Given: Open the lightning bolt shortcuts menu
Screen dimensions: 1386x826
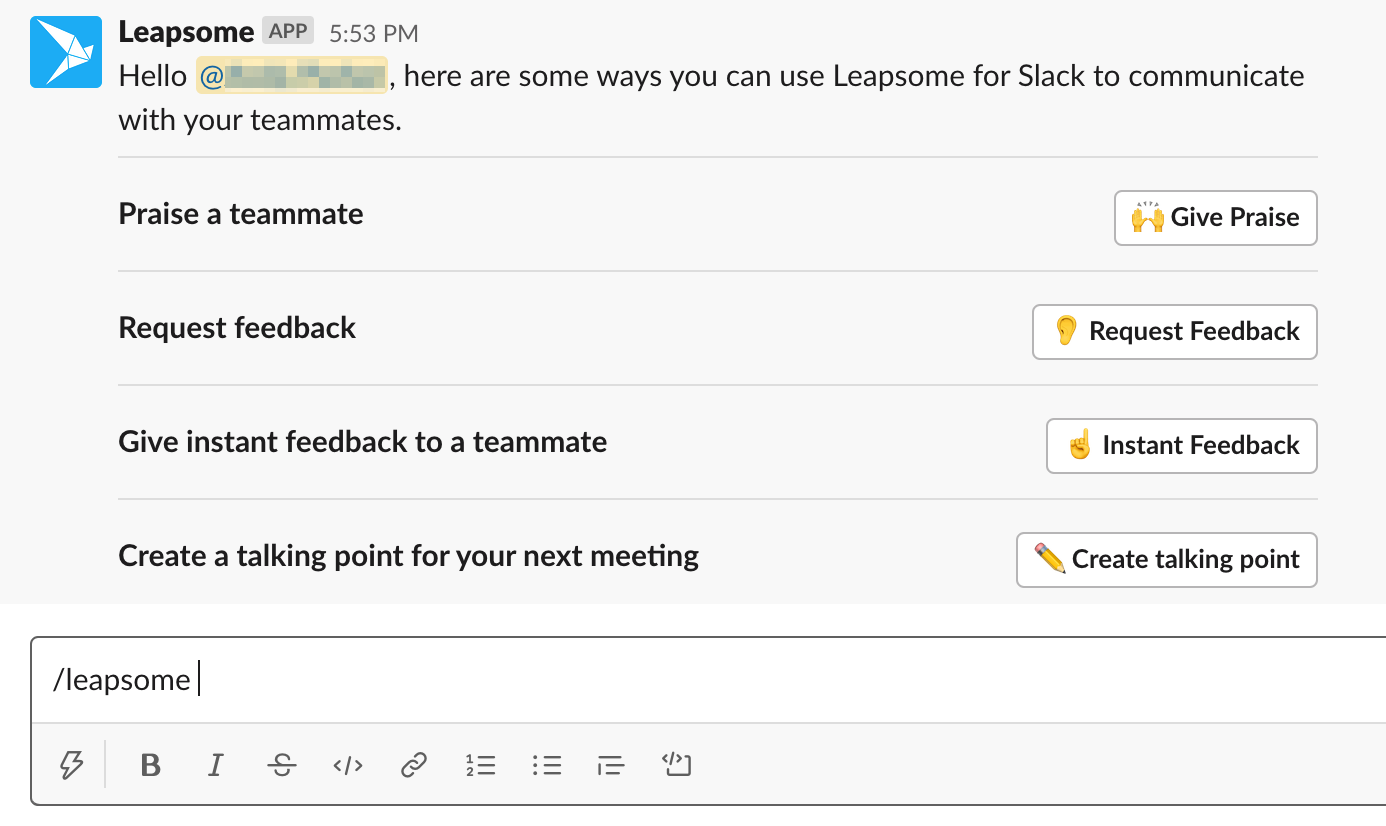Looking at the screenshot, I should 71,765.
